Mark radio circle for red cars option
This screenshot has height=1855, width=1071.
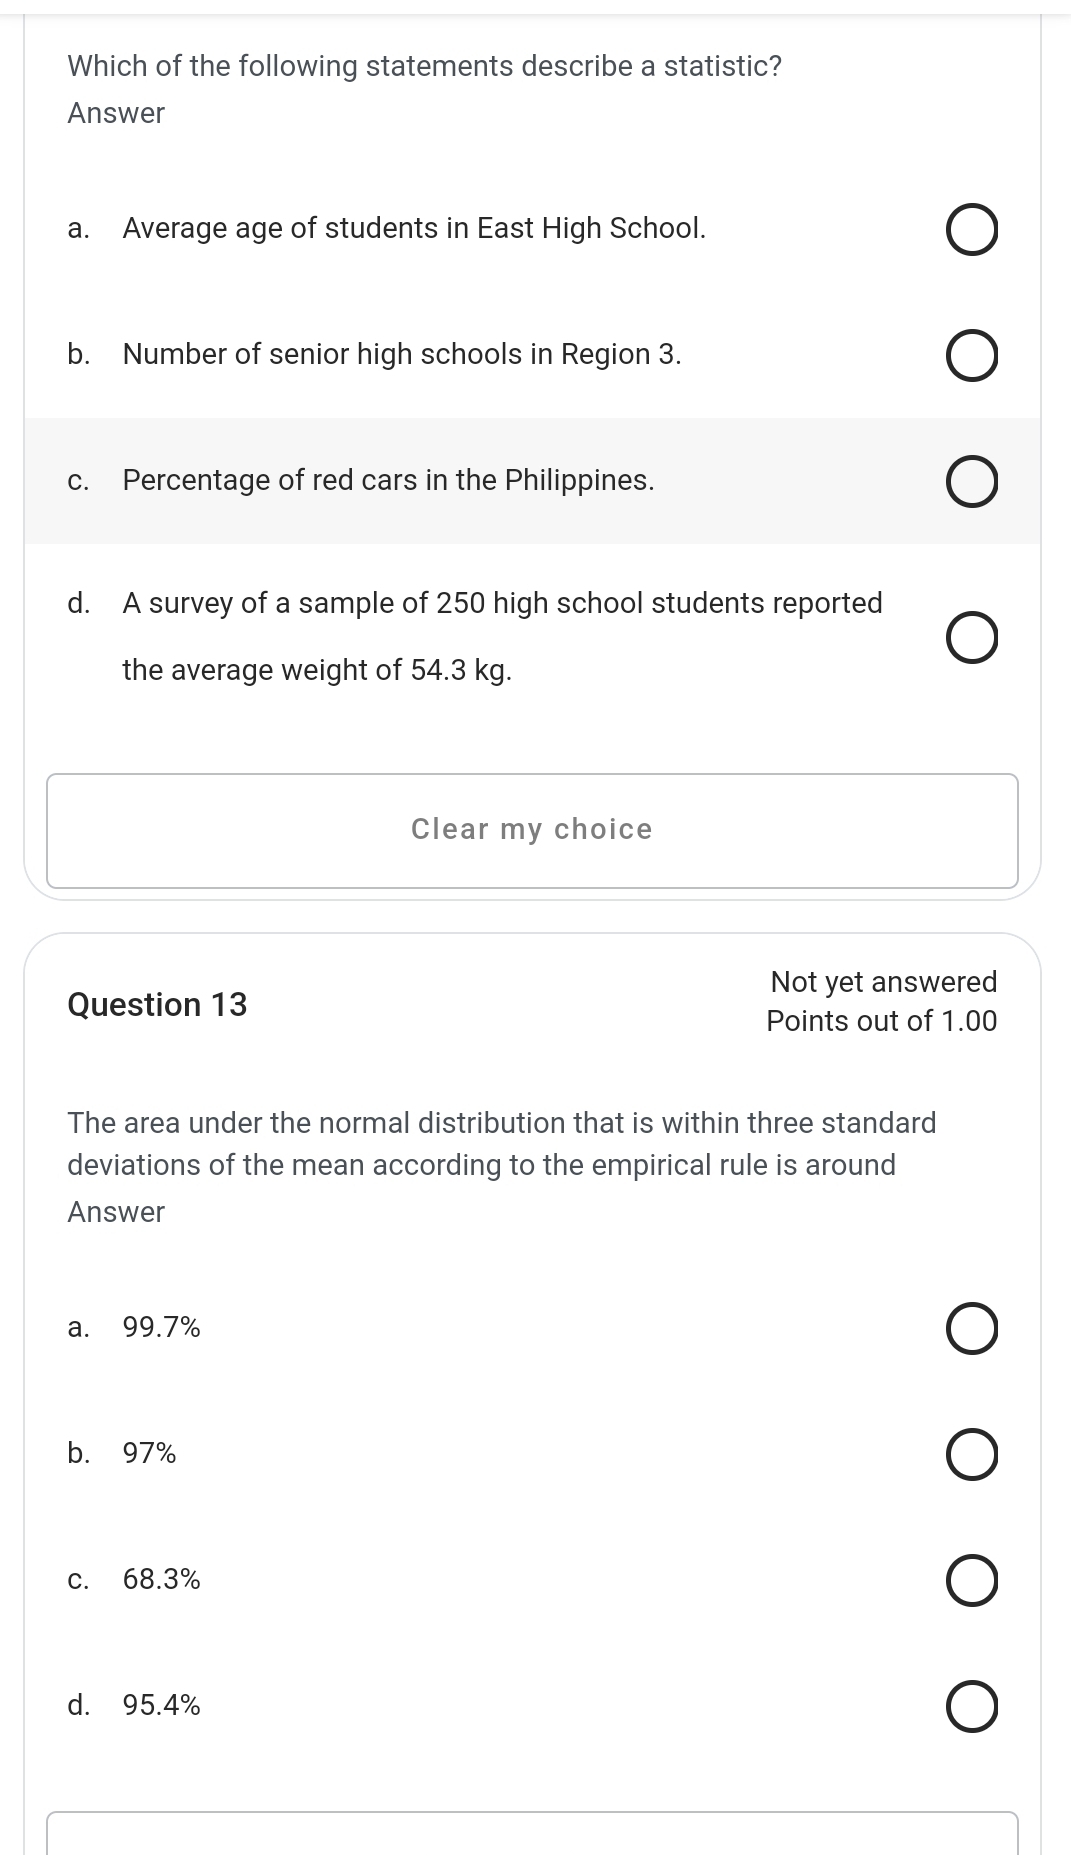click(x=970, y=483)
